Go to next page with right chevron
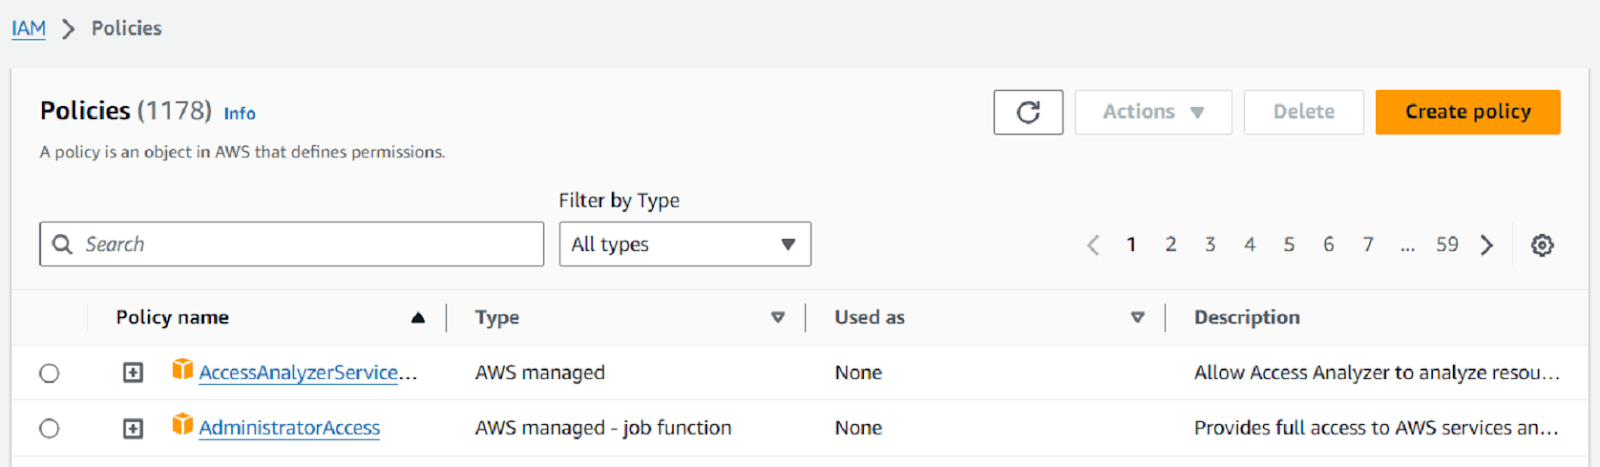Screen dimensions: 1600x467 1487,245
